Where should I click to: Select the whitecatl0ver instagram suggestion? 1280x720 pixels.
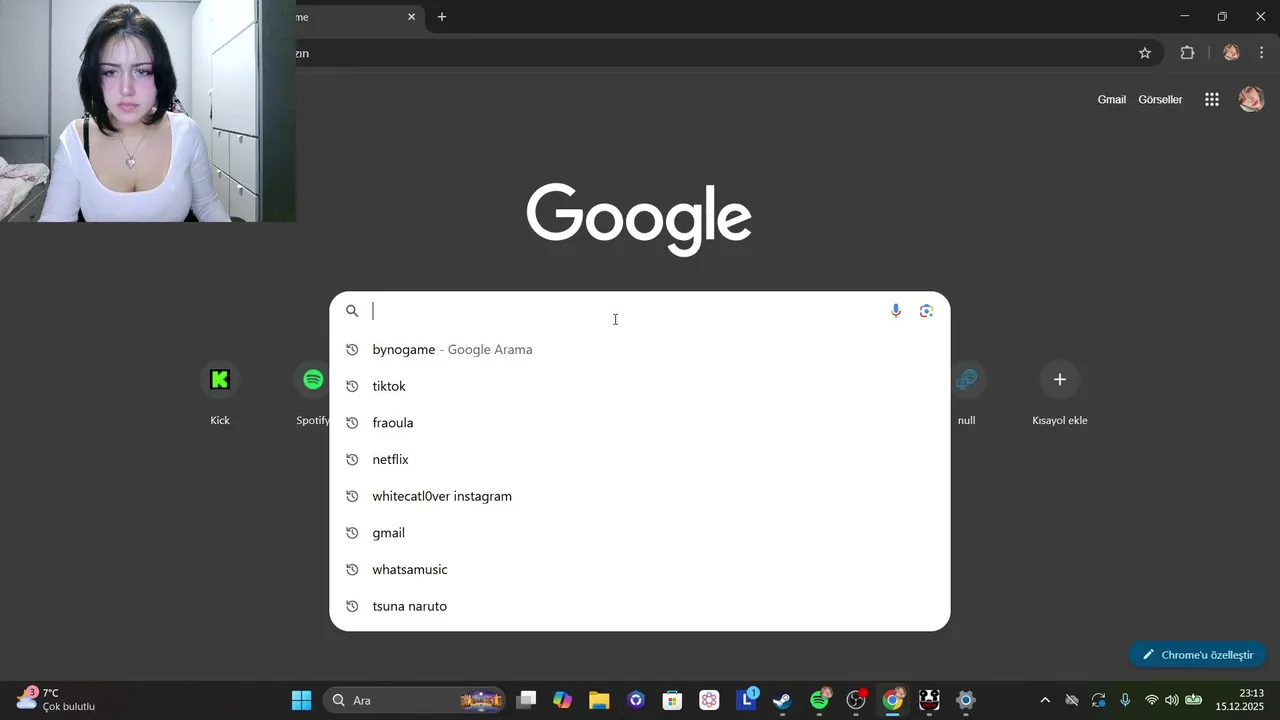tap(640, 496)
